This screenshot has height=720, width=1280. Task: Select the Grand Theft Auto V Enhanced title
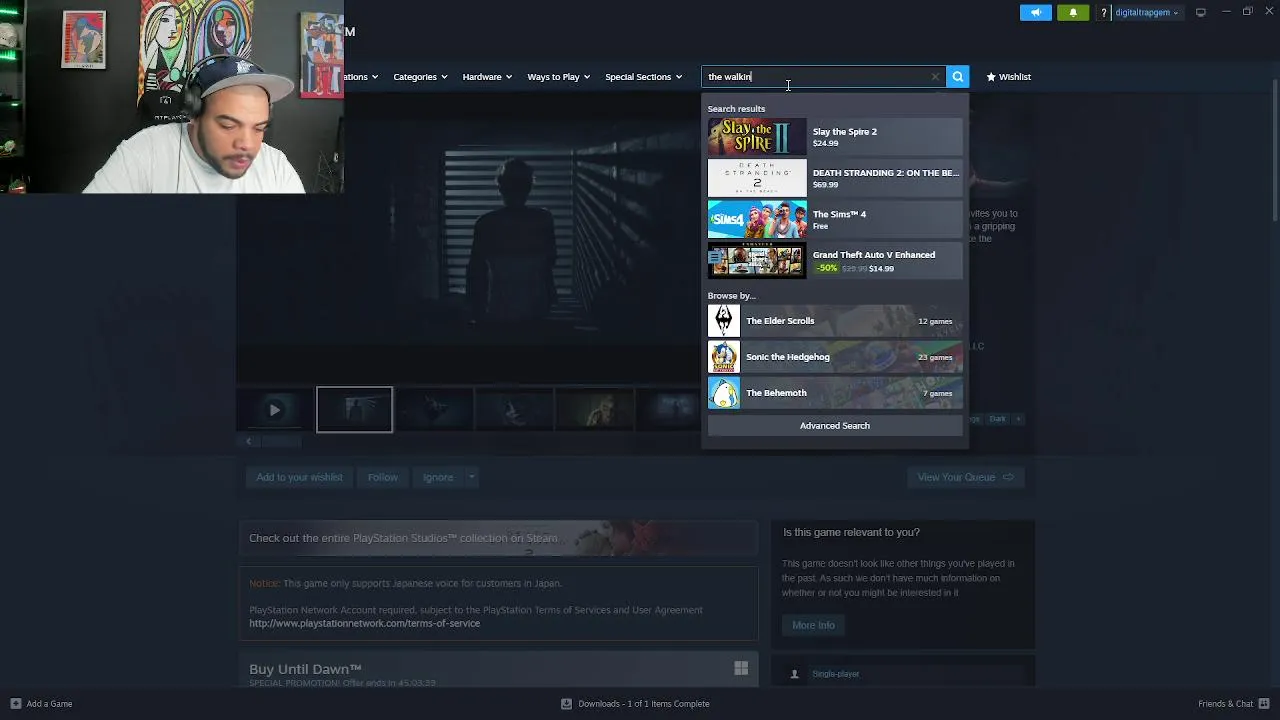[x=873, y=255]
